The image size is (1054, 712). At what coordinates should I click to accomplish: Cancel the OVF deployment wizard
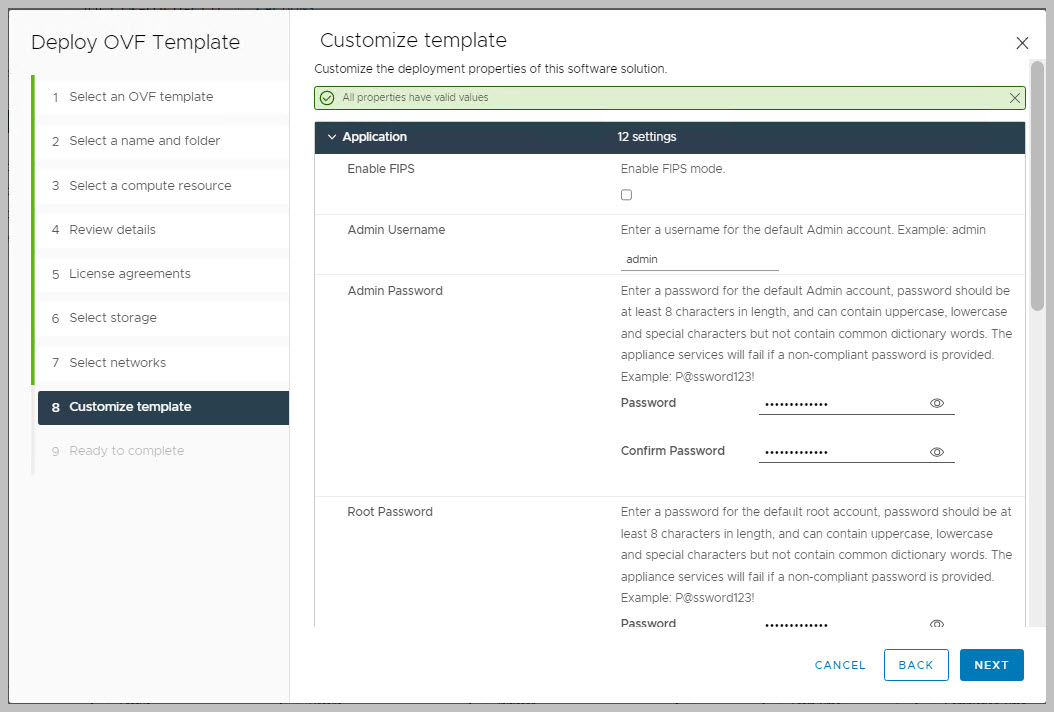[x=840, y=665]
